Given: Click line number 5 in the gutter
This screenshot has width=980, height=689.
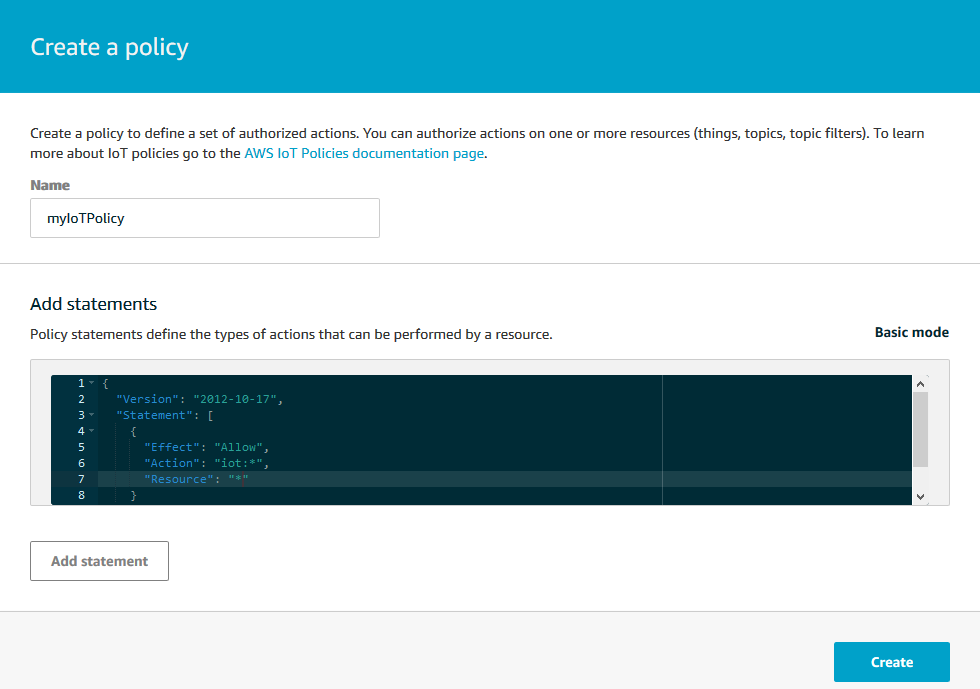Looking at the screenshot, I should [x=80, y=447].
